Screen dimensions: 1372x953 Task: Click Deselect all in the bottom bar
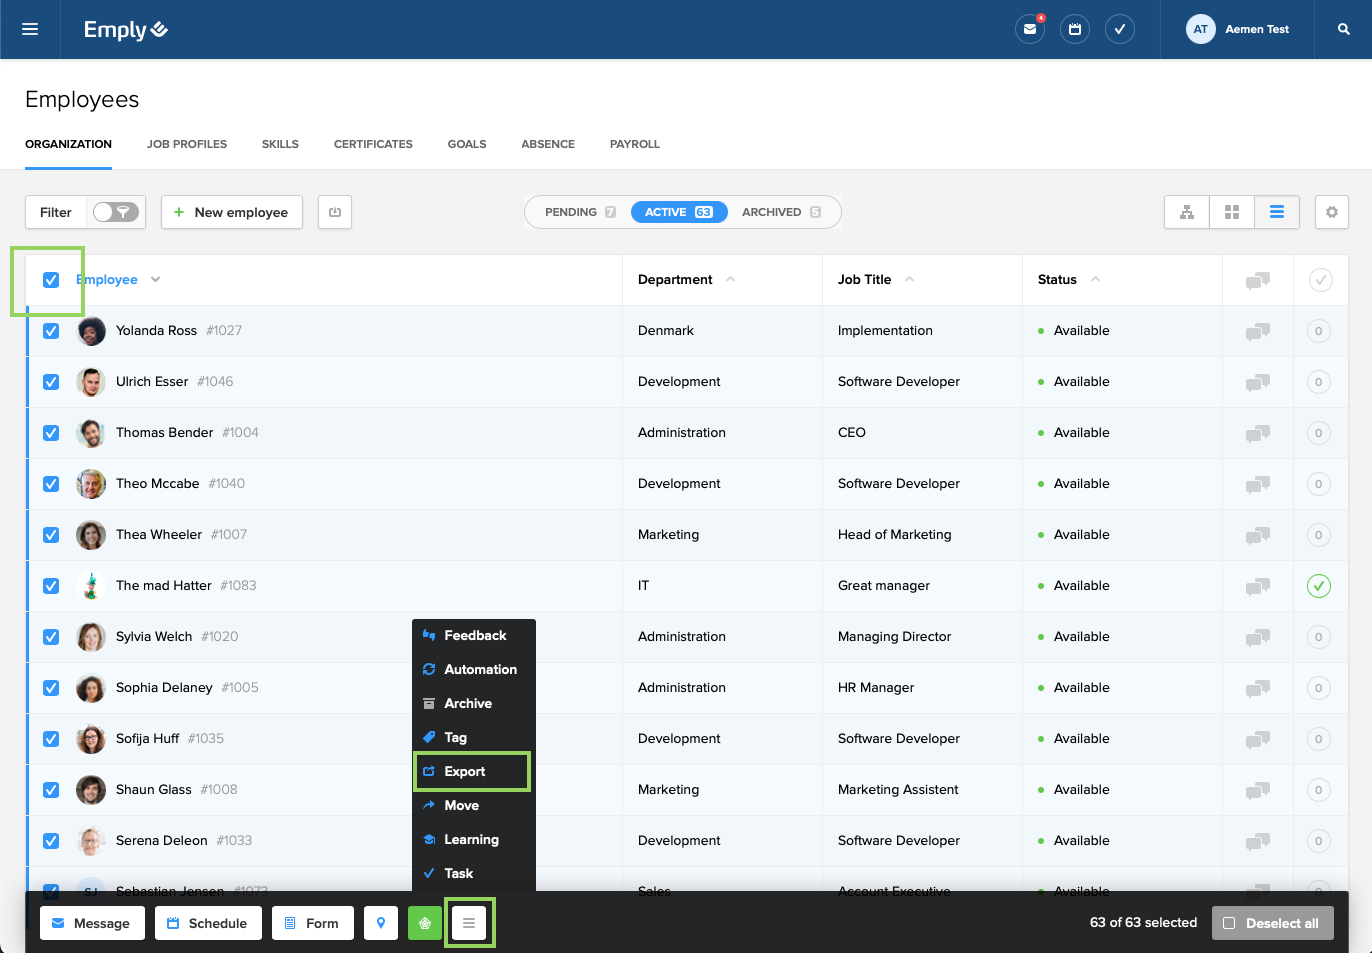coord(1272,922)
